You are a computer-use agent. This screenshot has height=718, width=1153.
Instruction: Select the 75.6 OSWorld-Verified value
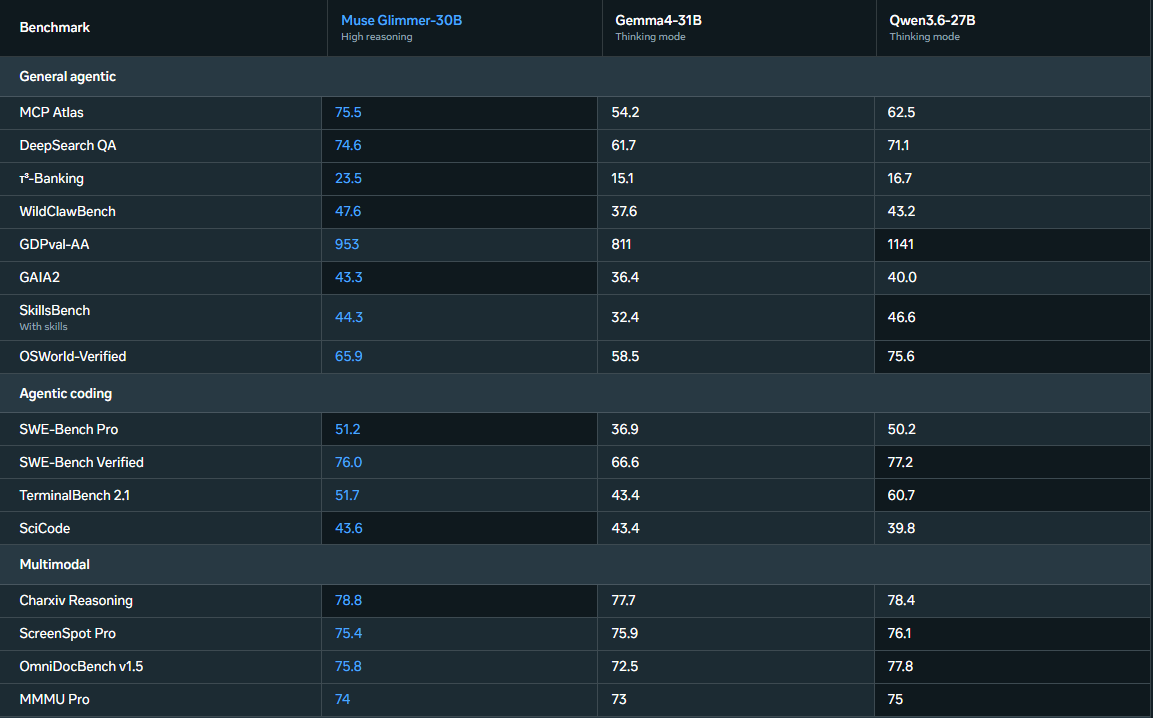(x=901, y=356)
